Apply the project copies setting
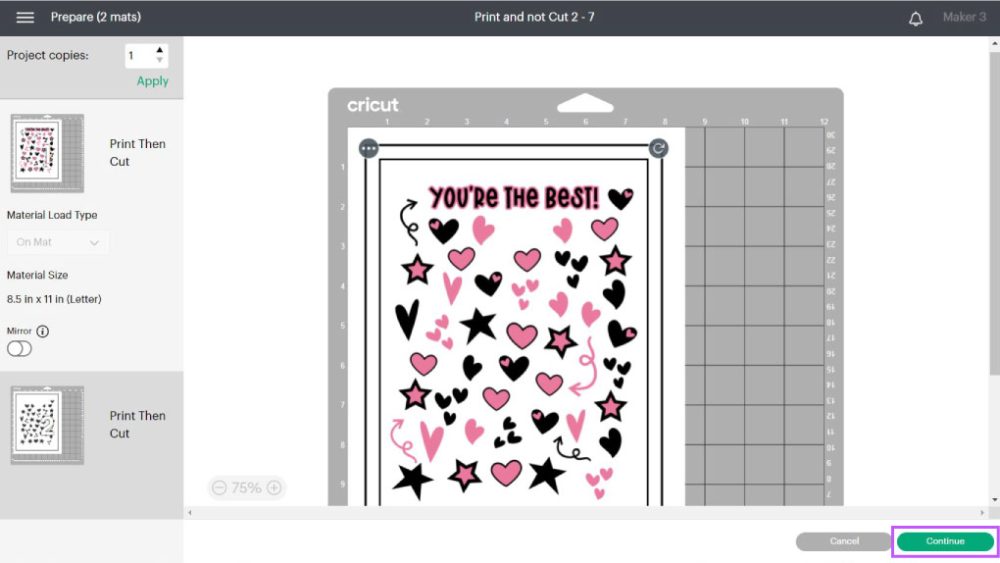This screenshot has width=1000, height=563. [152, 81]
